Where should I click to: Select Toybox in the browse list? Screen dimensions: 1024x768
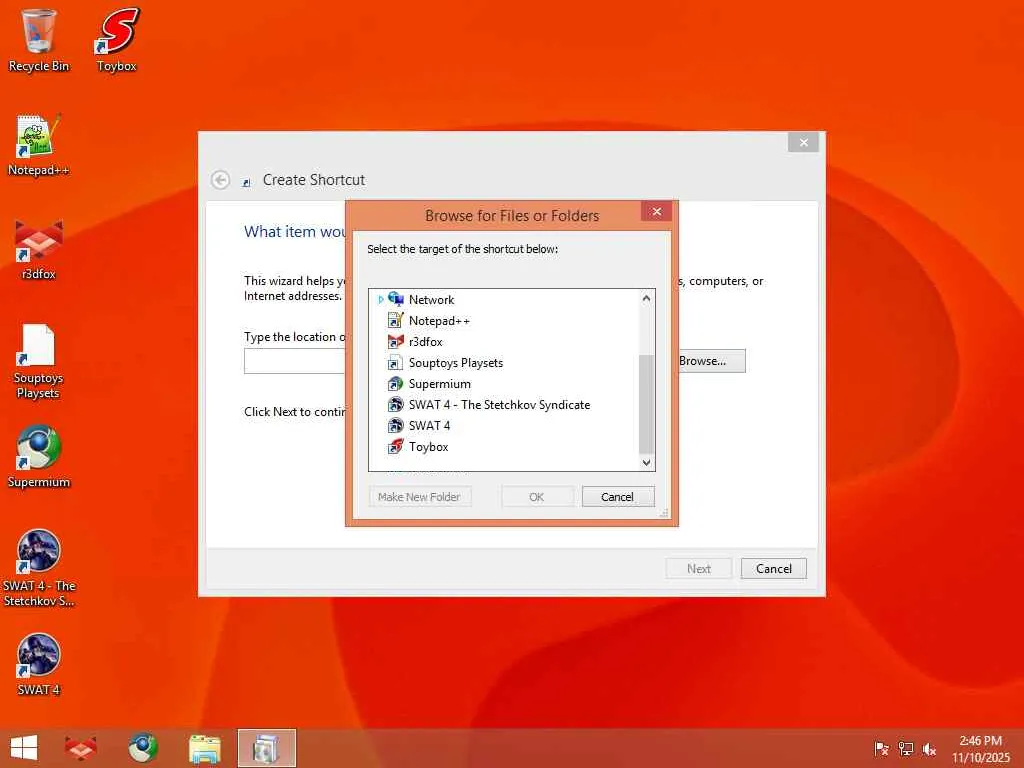(x=428, y=447)
